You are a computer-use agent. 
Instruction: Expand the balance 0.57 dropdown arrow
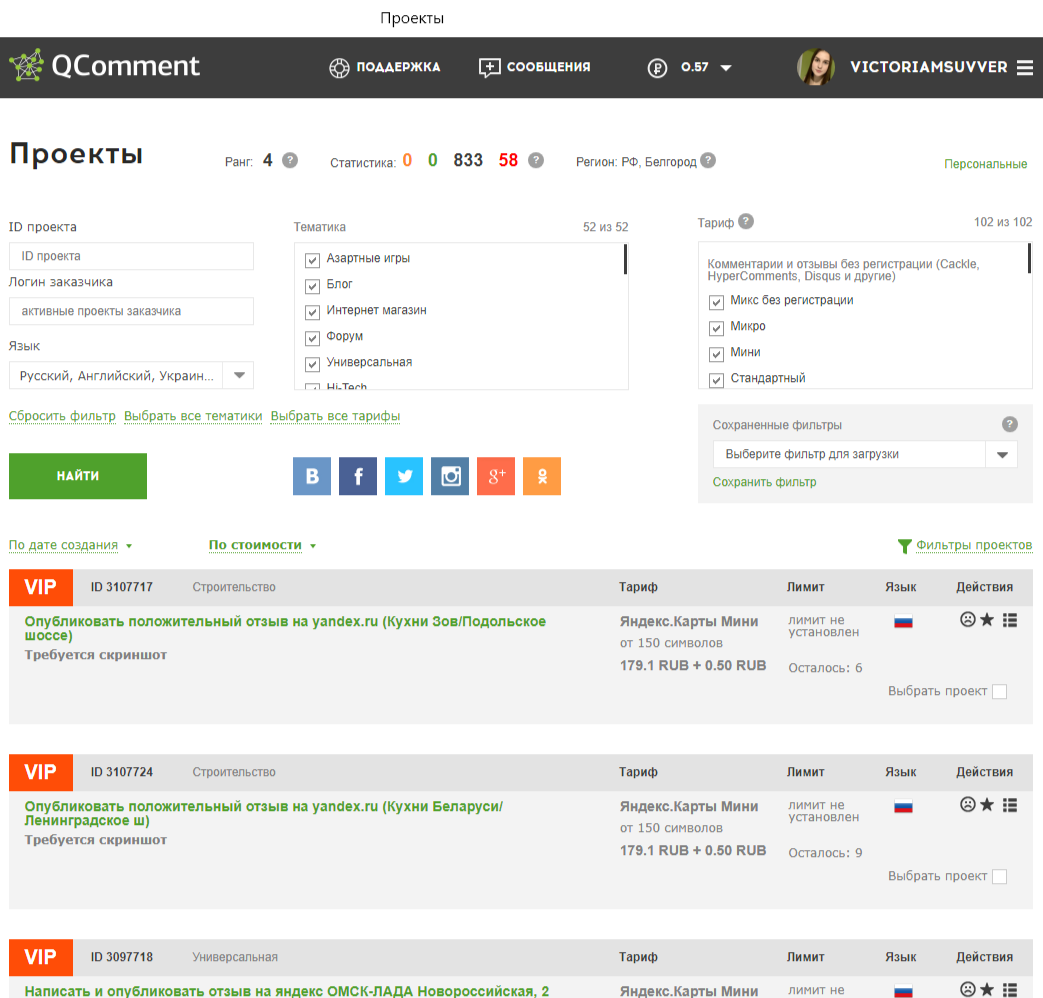(x=726, y=68)
